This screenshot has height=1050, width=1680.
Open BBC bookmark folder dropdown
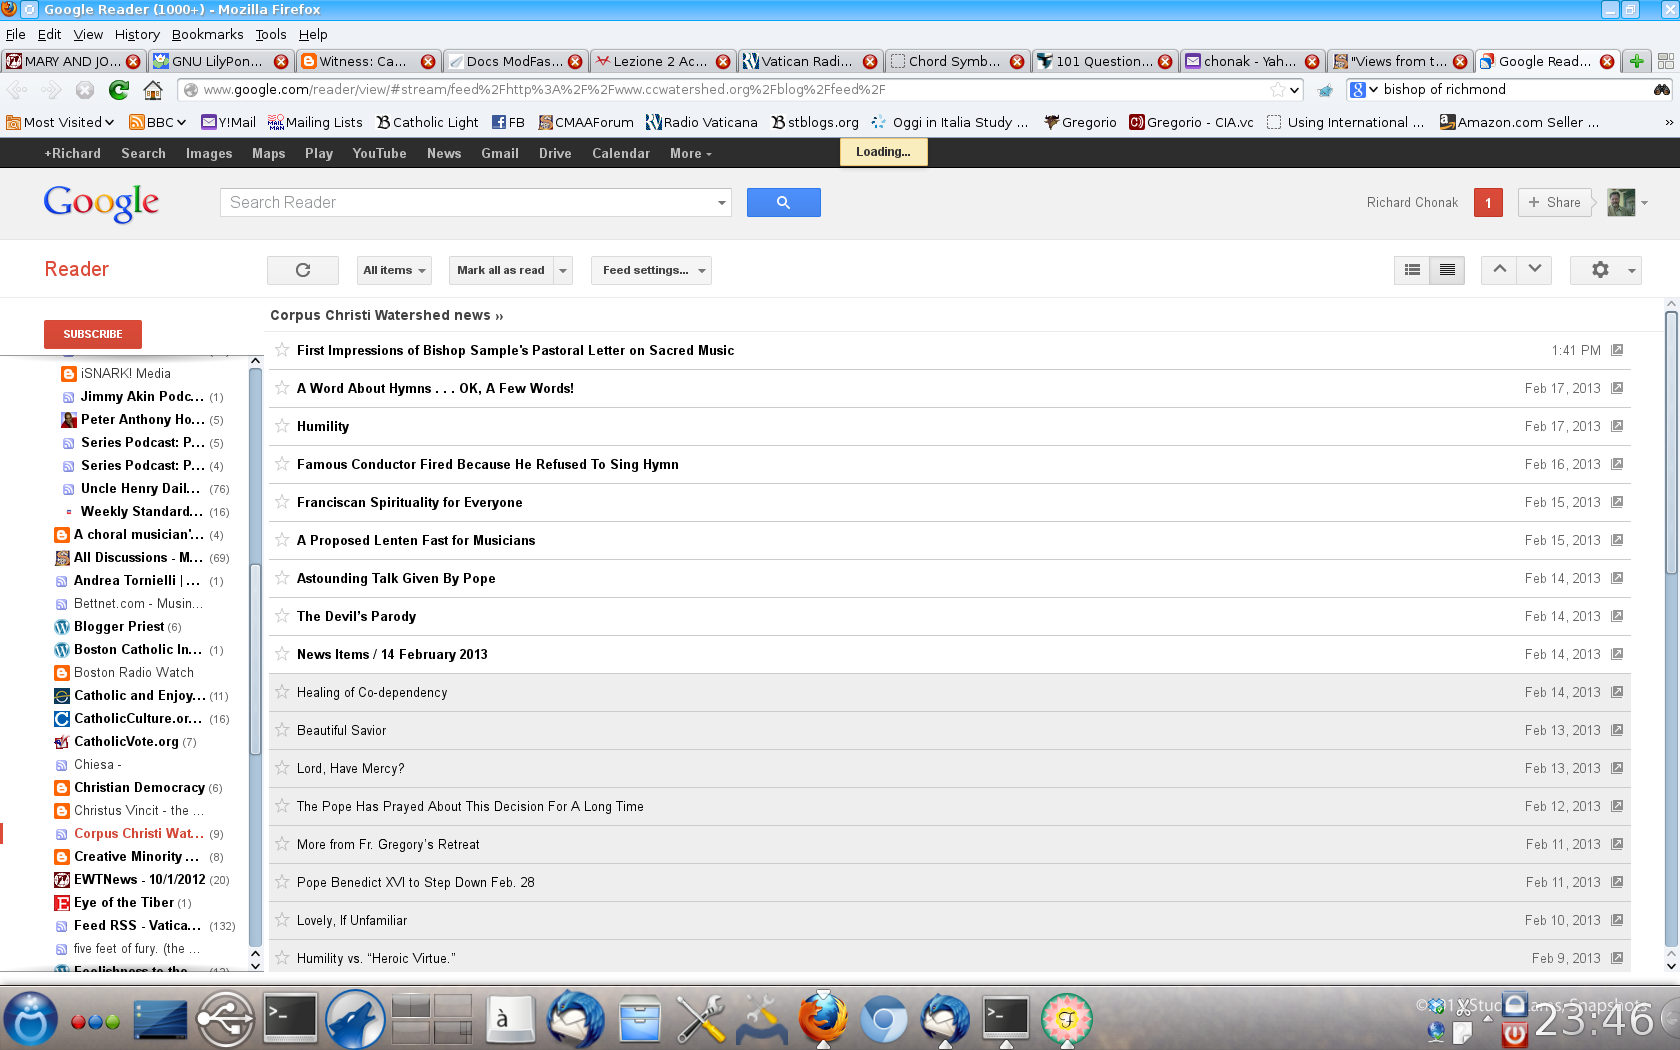point(158,122)
